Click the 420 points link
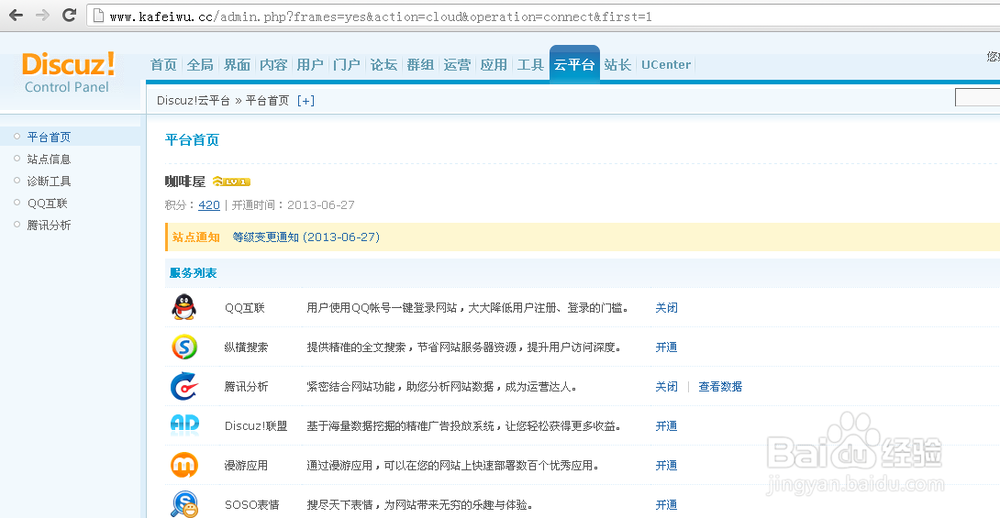 [x=209, y=205]
